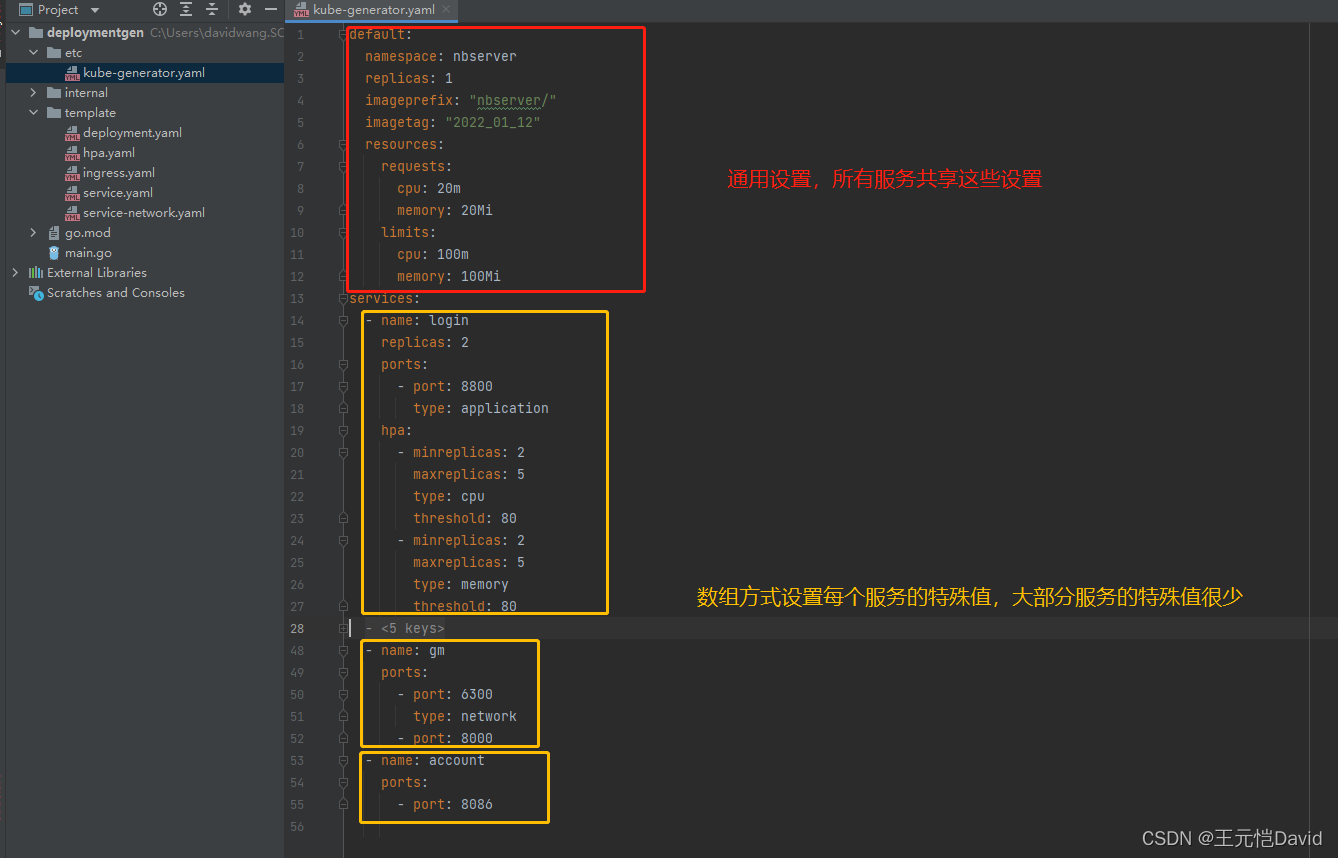The width and height of the screenshot is (1338, 858).
Task: Click line number 56 in the gutter
Action: (297, 827)
